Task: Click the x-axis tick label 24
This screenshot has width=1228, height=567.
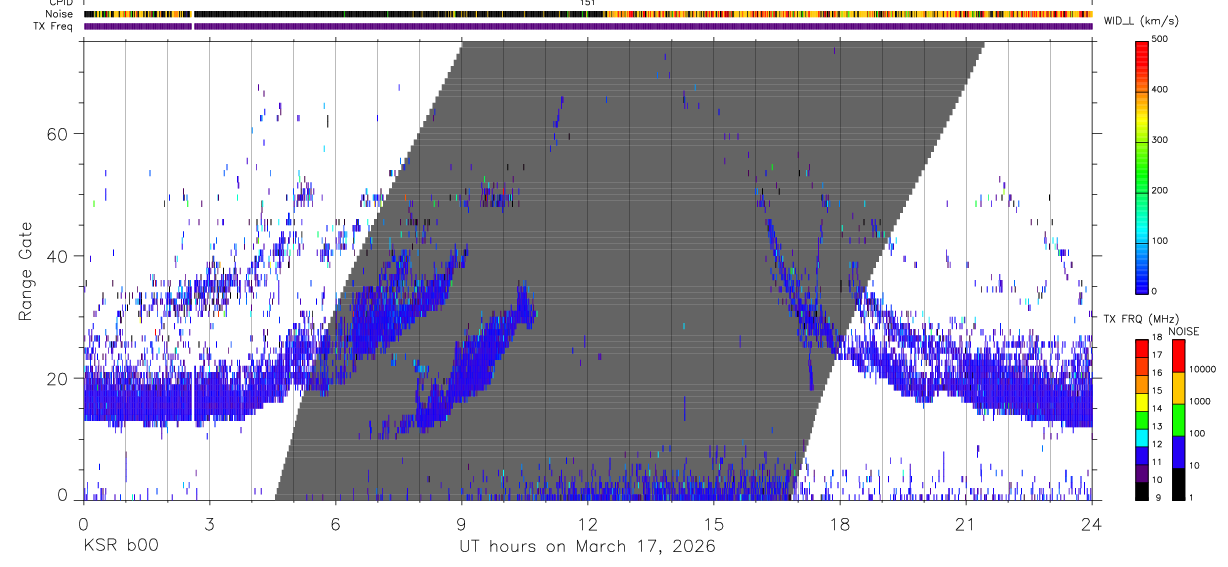Action: tap(1092, 524)
